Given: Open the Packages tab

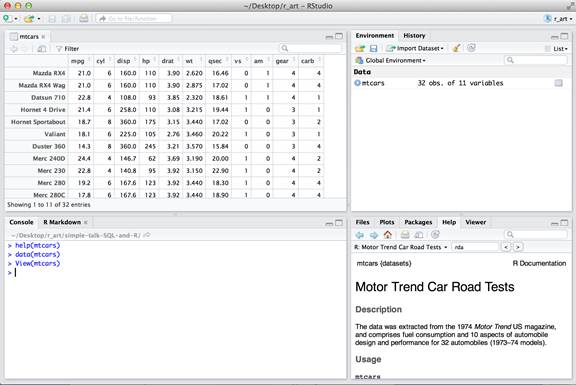Looking at the screenshot, I should [418, 222].
